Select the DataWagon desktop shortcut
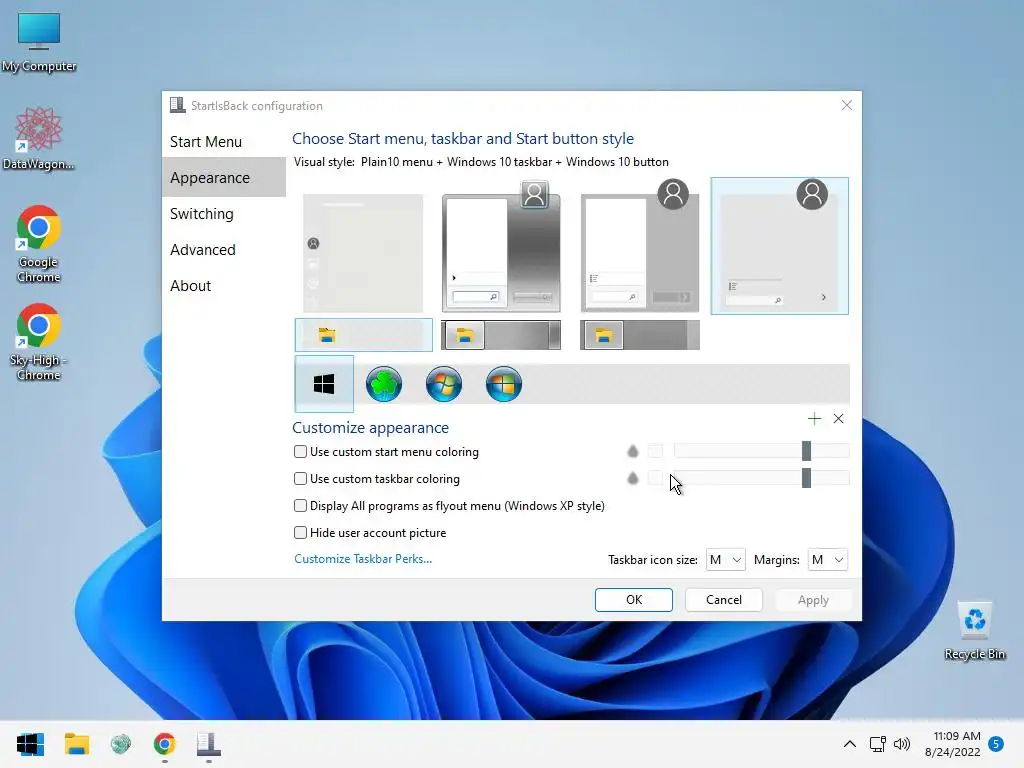The image size is (1024, 768). 39,138
